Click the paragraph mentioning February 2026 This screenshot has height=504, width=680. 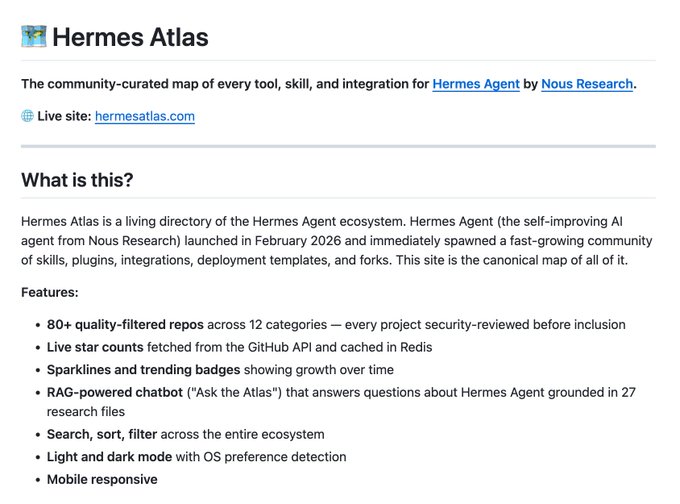click(337, 241)
